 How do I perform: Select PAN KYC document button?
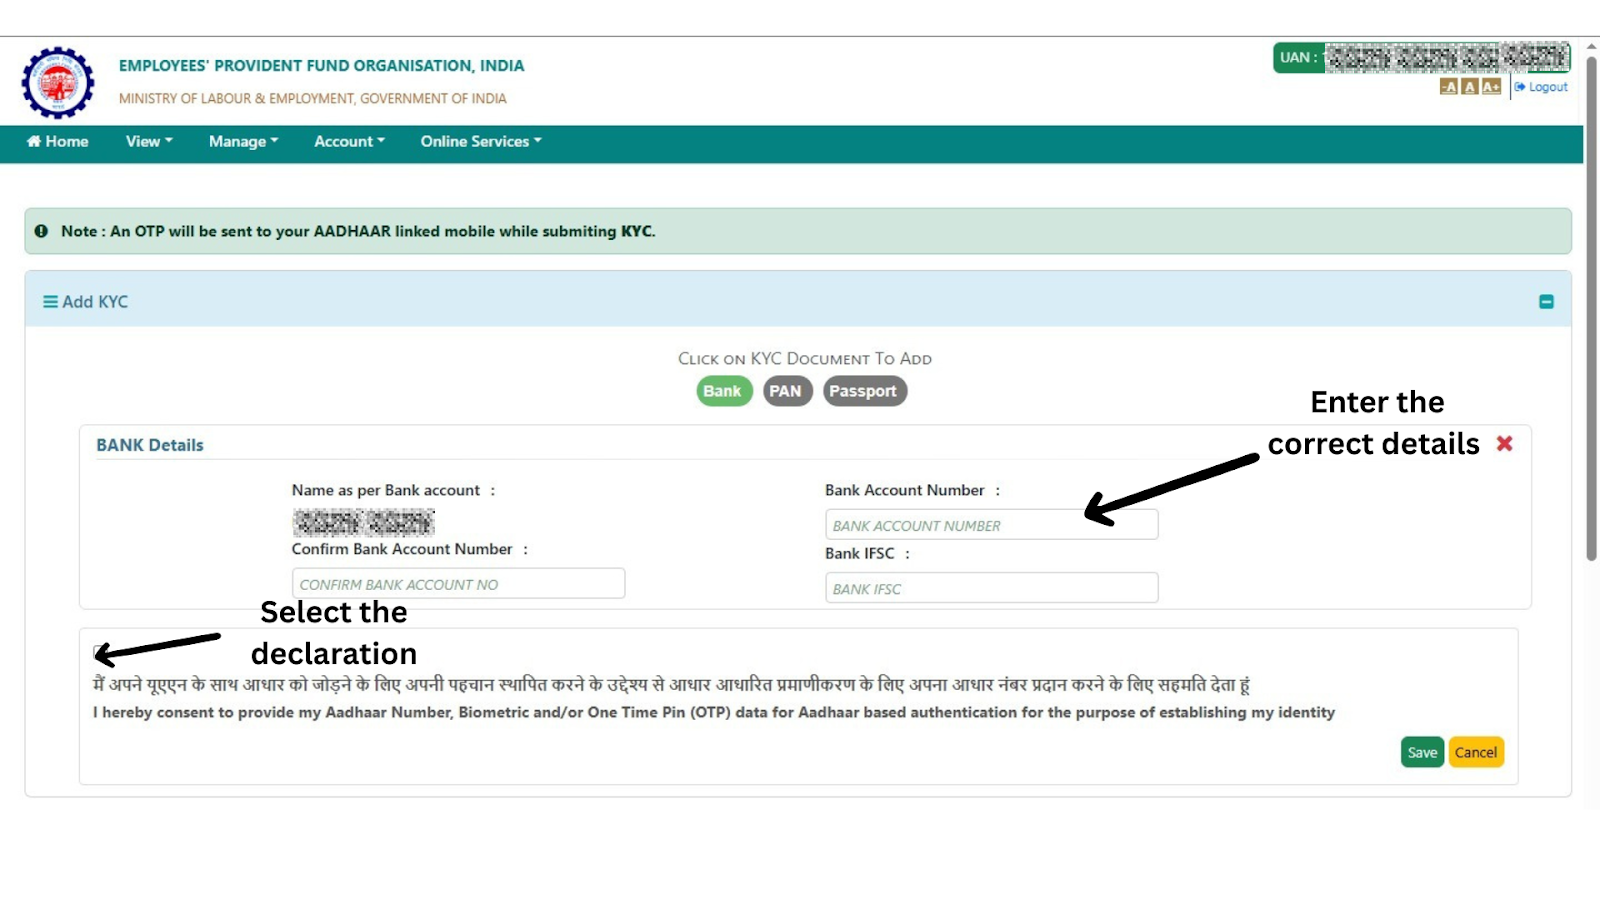tap(786, 391)
